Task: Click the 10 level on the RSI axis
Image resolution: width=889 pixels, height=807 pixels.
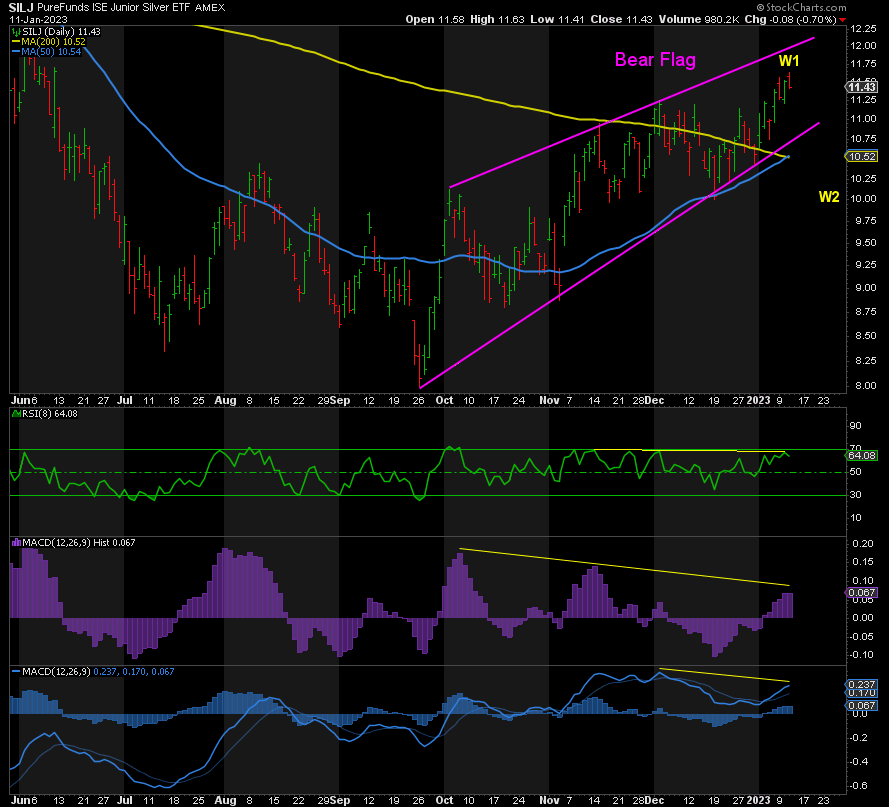Action: pos(856,518)
